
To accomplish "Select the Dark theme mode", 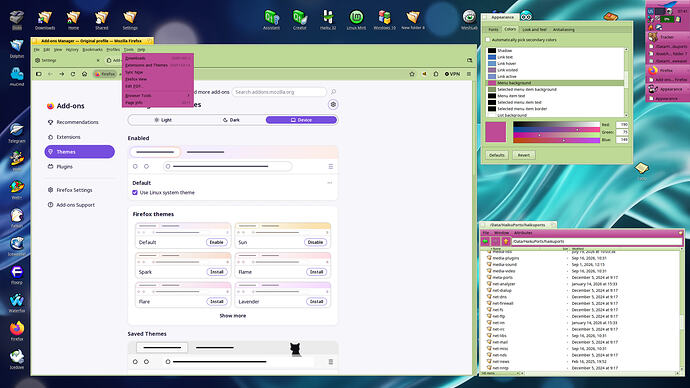I will tap(231, 120).
